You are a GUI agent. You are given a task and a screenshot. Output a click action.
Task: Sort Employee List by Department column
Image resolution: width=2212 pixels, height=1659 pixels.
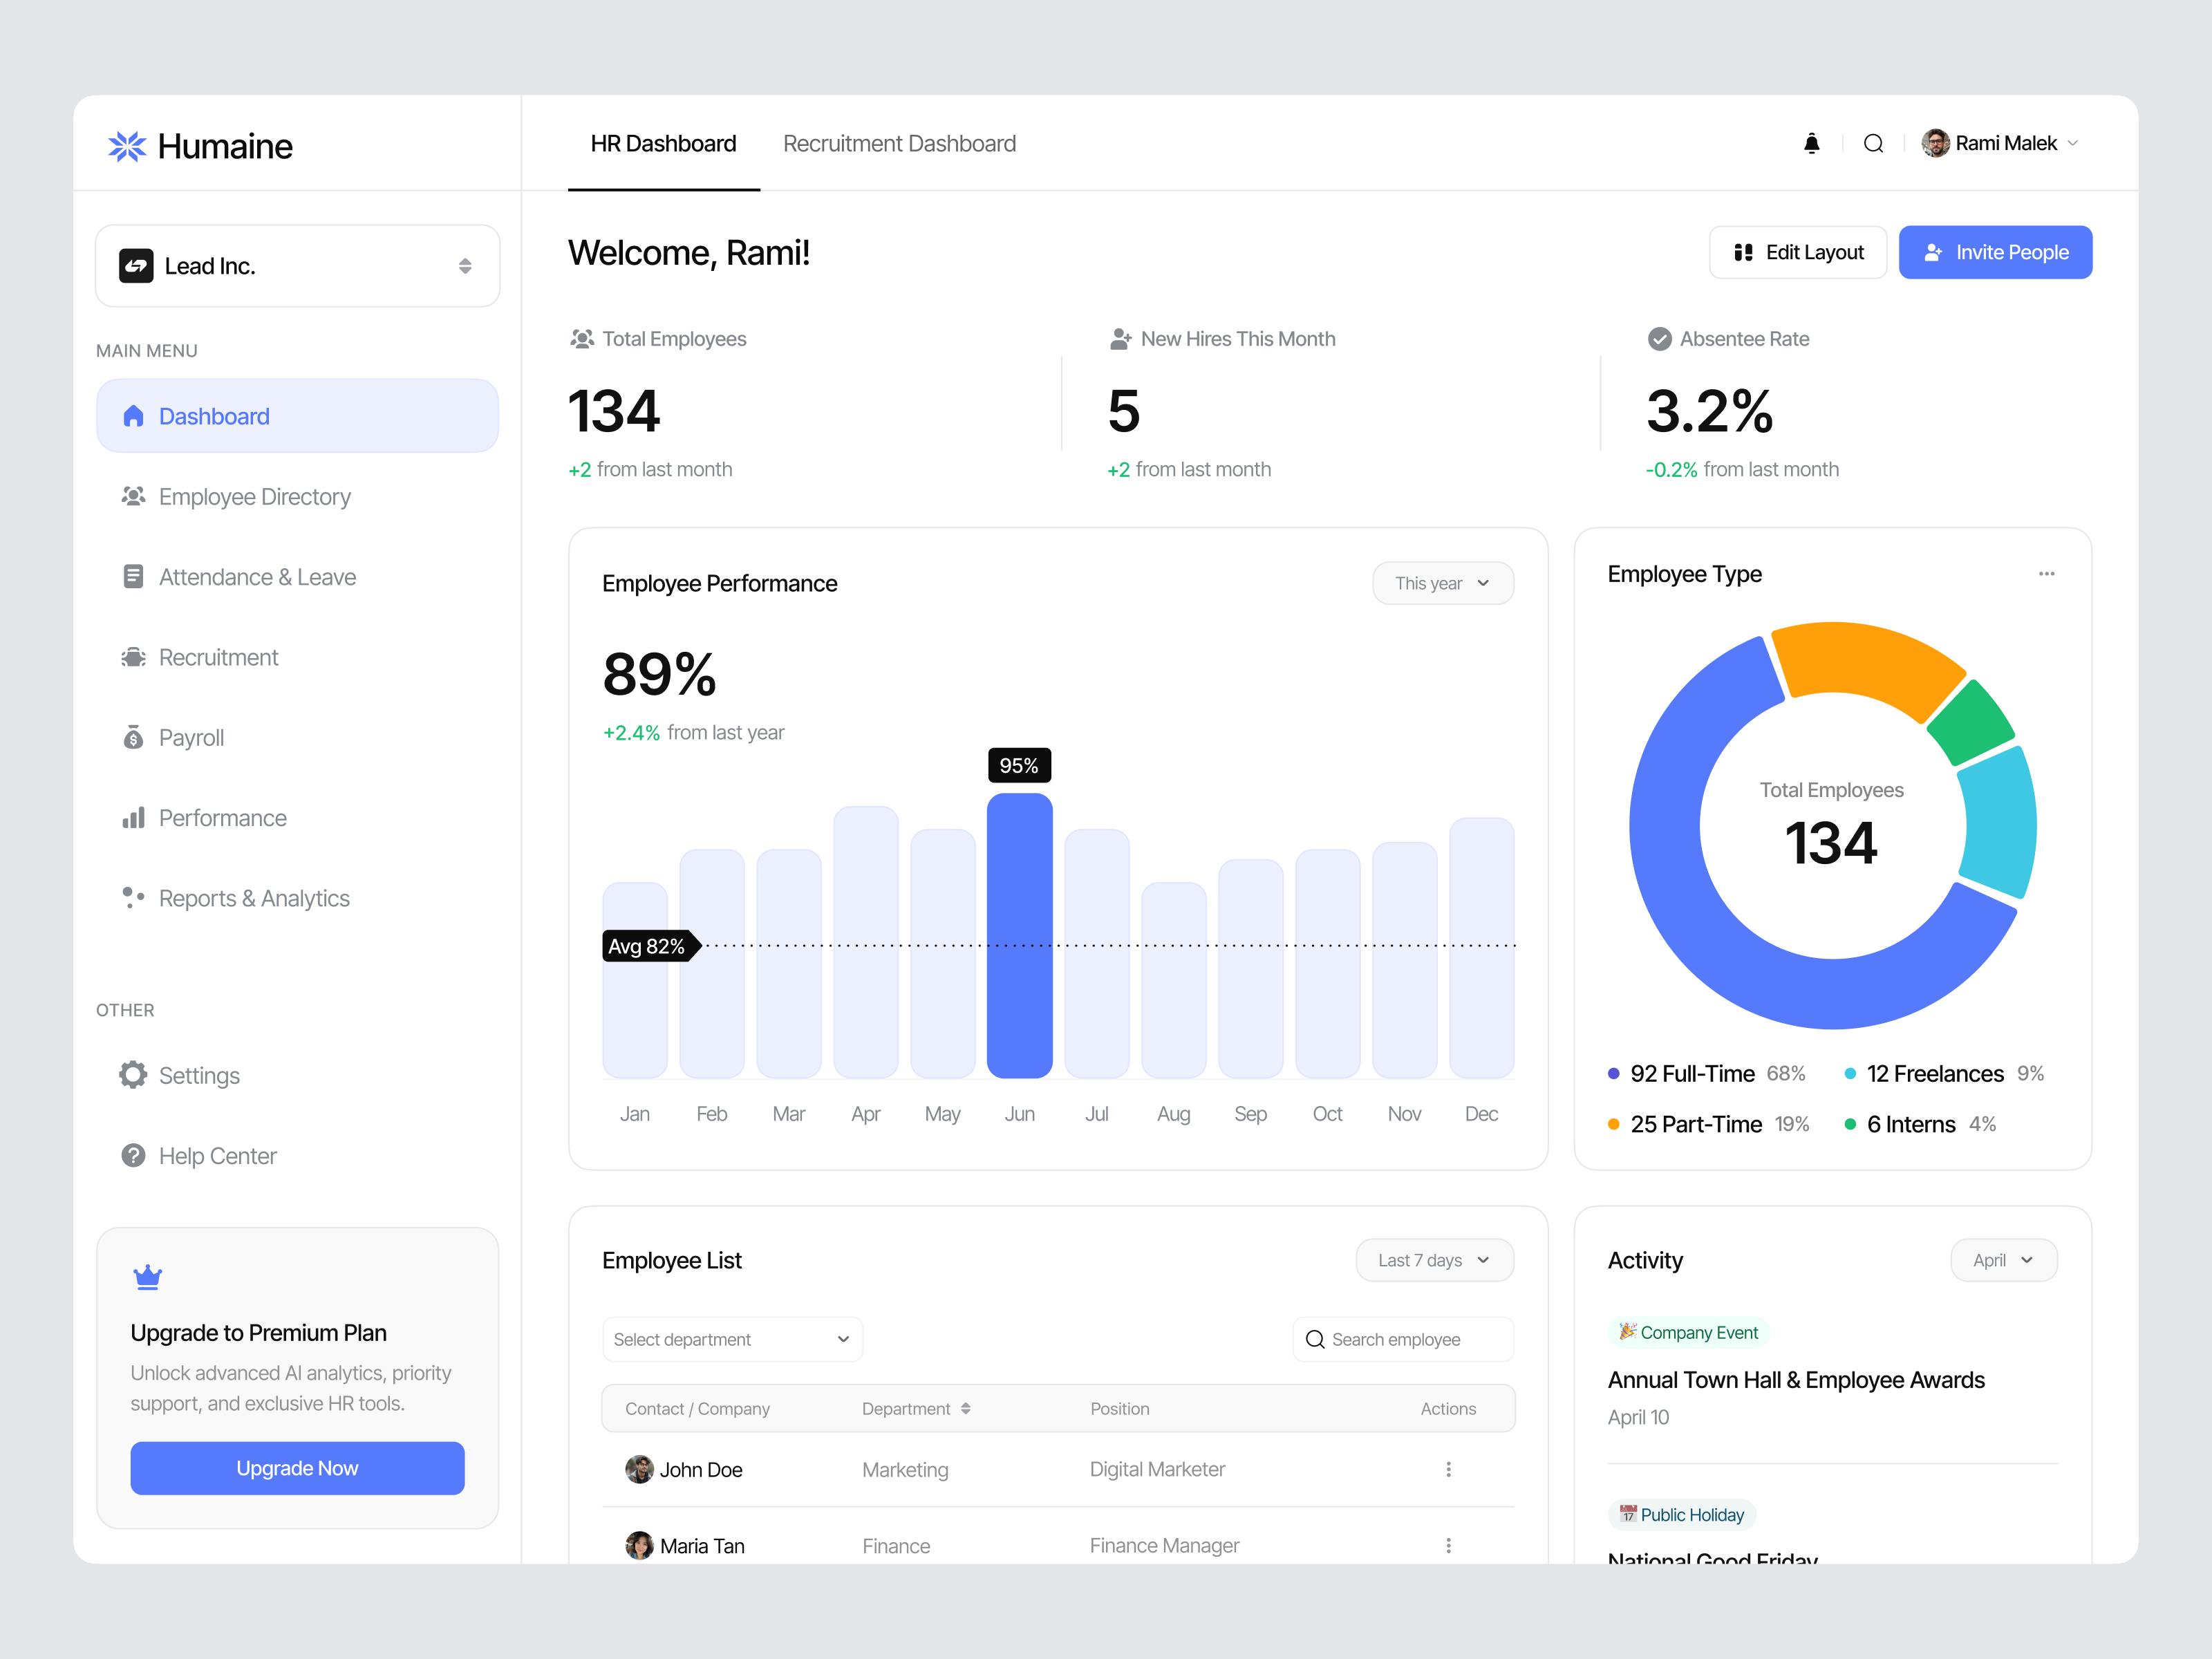point(966,1408)
